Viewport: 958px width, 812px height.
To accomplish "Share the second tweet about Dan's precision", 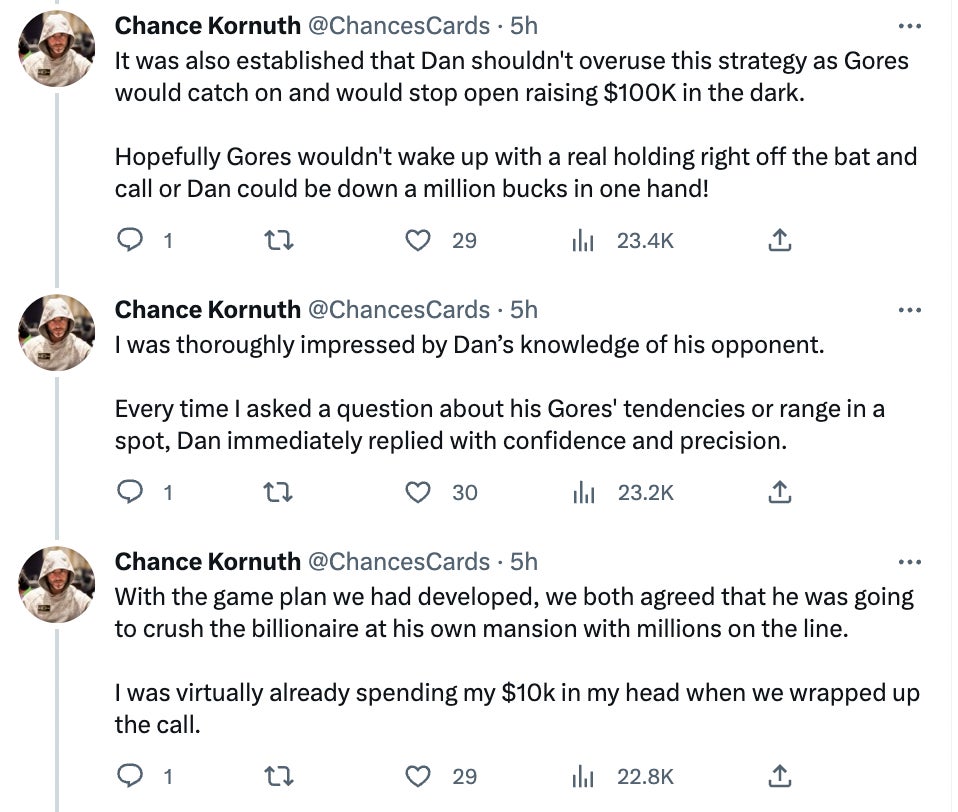I will tap(780, 492).
